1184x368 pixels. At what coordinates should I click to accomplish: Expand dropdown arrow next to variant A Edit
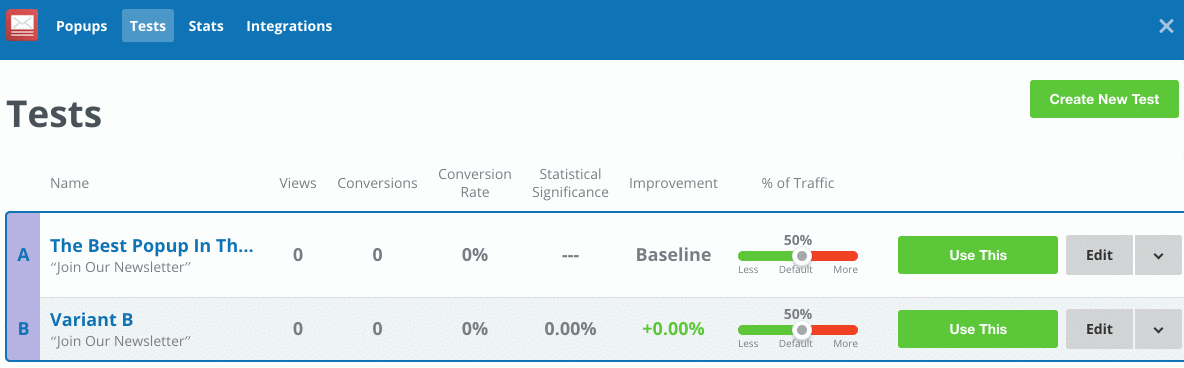click(x=1158, y=255)
